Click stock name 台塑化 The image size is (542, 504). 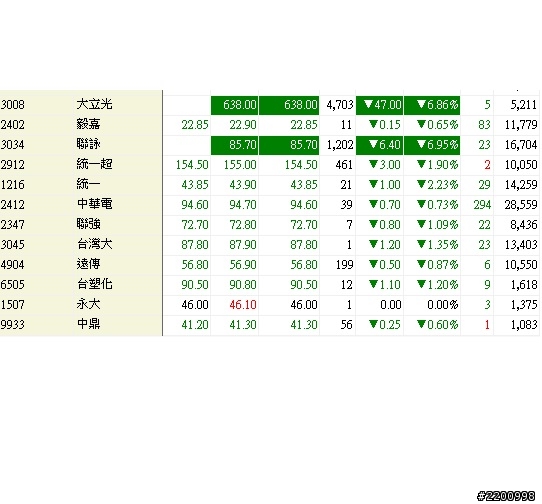click(x=94, y=284)
